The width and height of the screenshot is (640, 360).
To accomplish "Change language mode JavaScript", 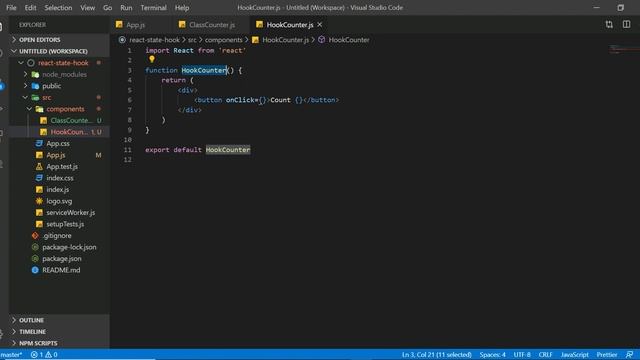I will click(574, 355).
